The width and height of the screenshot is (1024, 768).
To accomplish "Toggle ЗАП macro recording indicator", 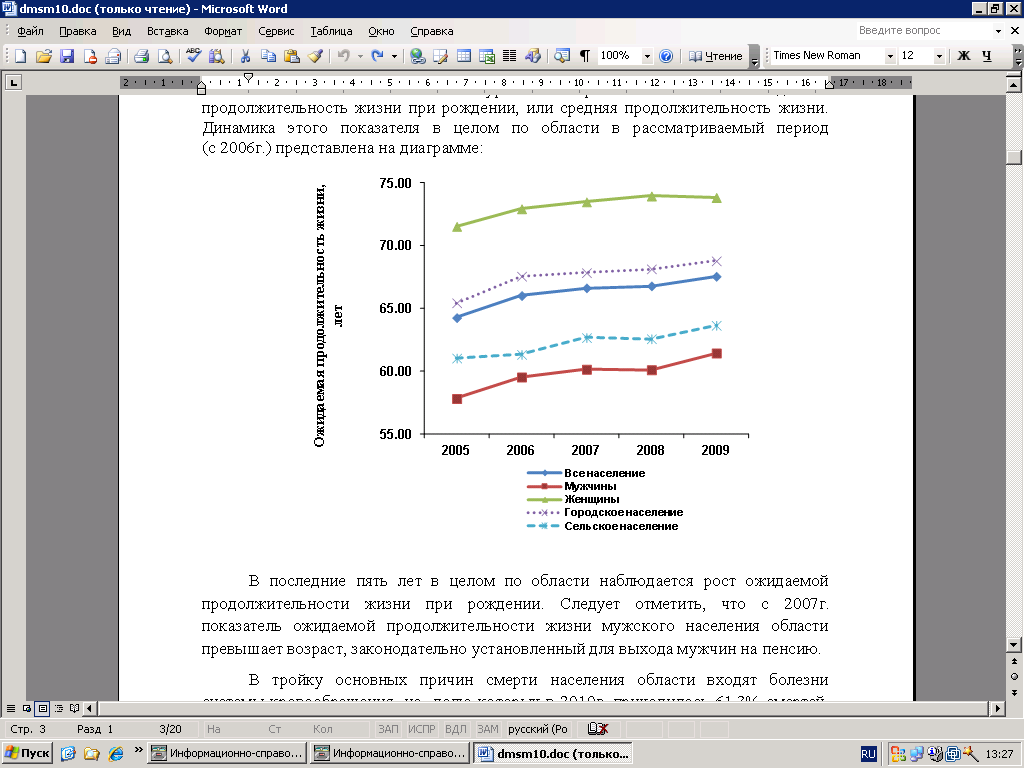I will click(388, 729).
